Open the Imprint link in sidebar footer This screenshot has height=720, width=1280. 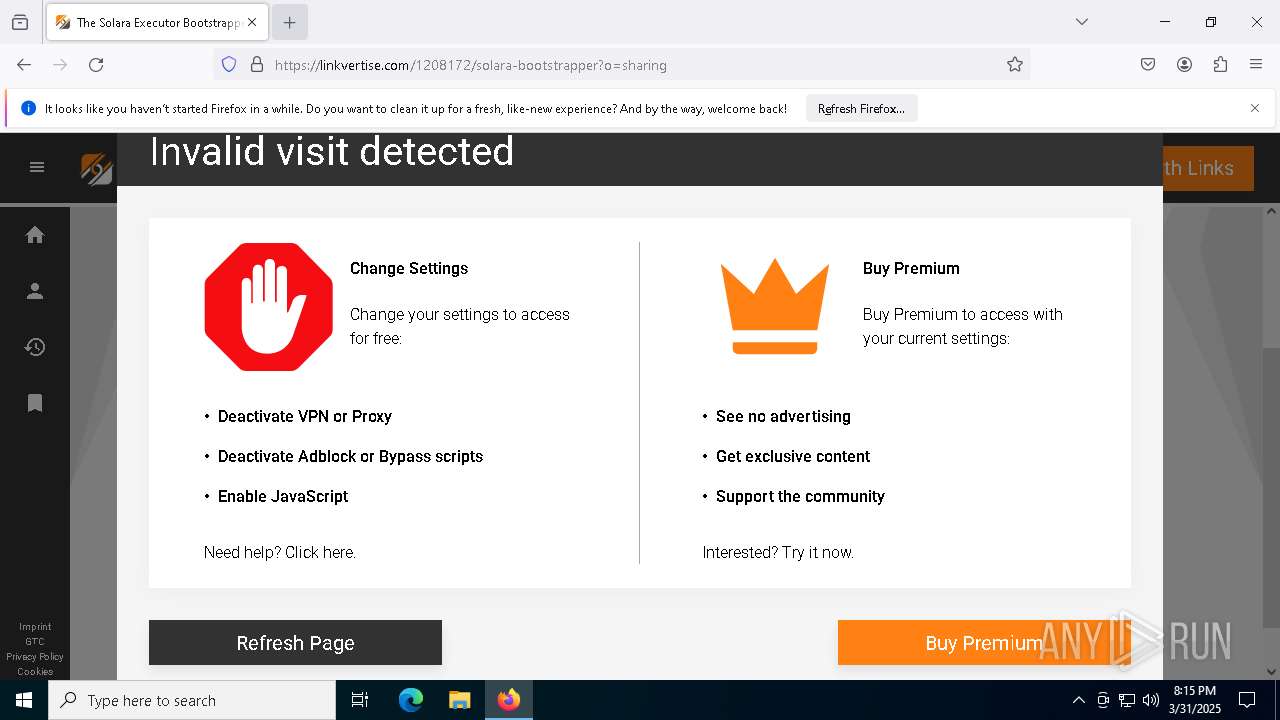35,627
